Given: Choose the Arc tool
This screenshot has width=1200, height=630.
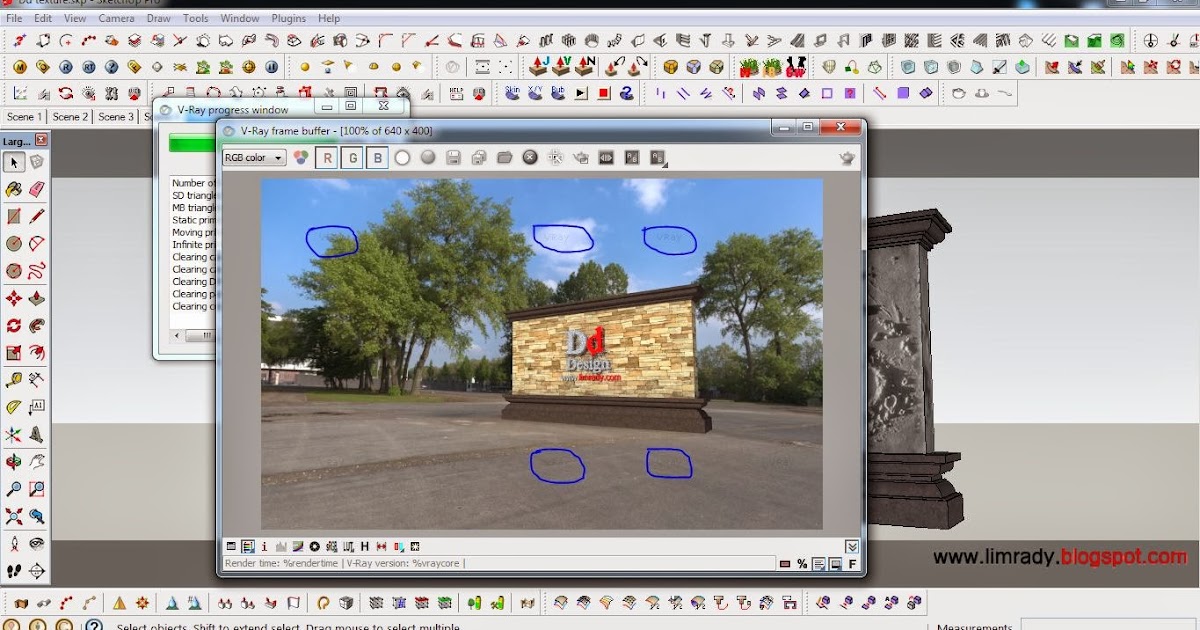Looking at the screenshot, I should pyautogui.click(x=37, y=243).
